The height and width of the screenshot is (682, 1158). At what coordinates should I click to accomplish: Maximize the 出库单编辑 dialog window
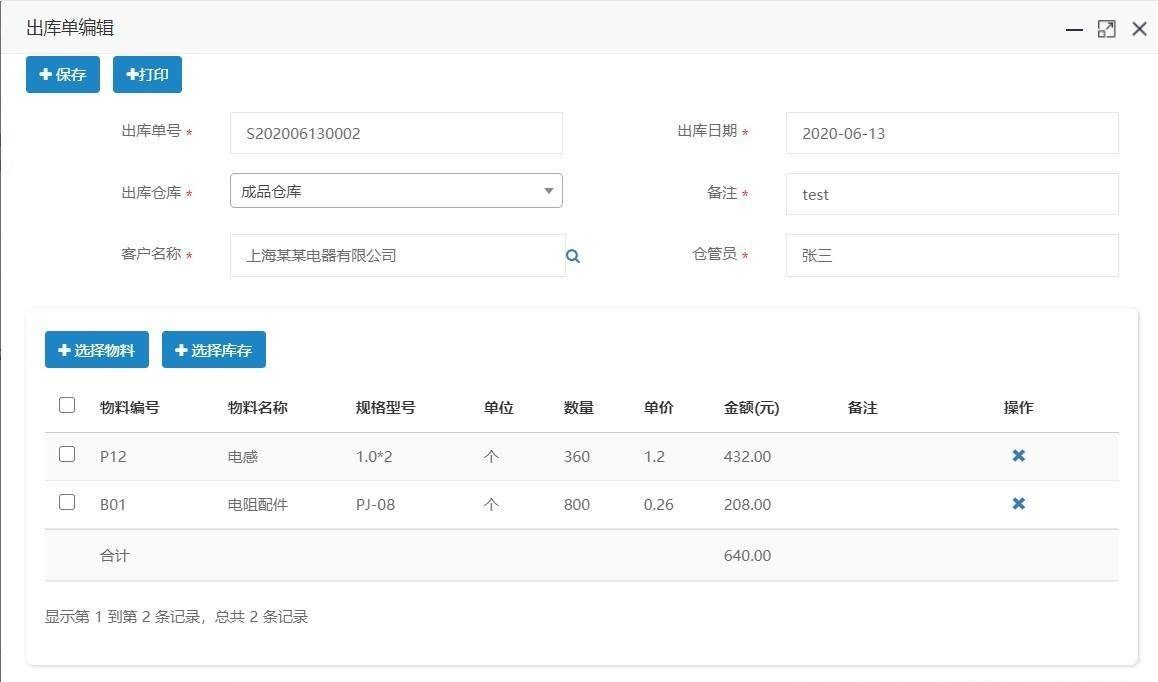coord(1106,29)
